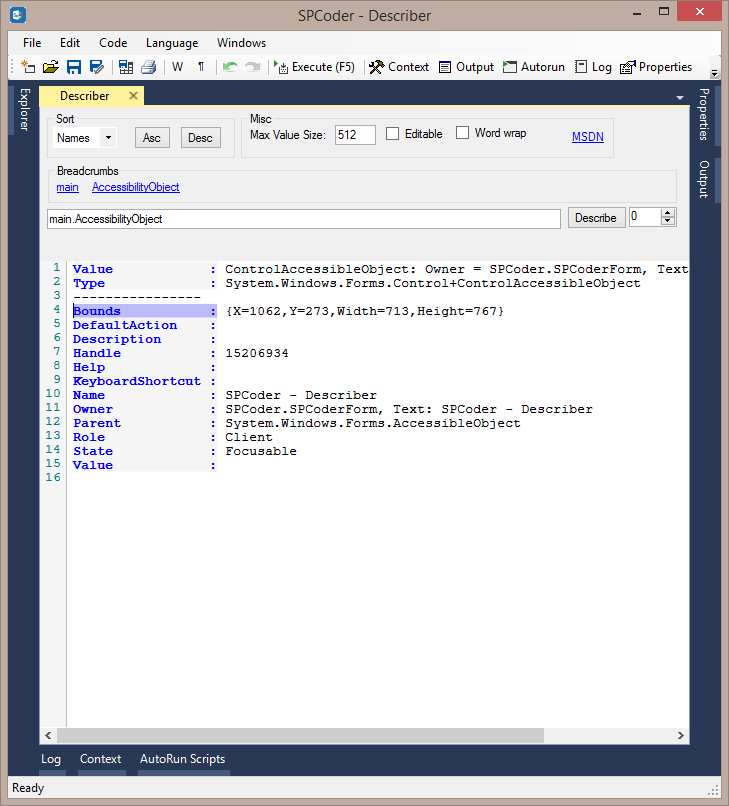Screen dimensions: 729x806
Task: Click the Role value Client
Action: point(249,437)
